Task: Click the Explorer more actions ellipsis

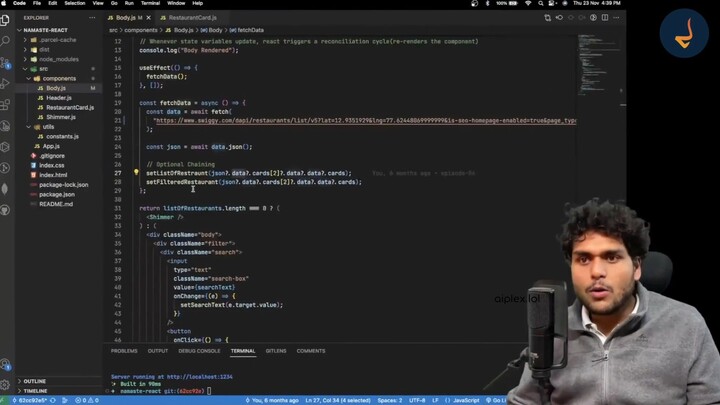Action: pyautogui.click(x=92, y=18)
